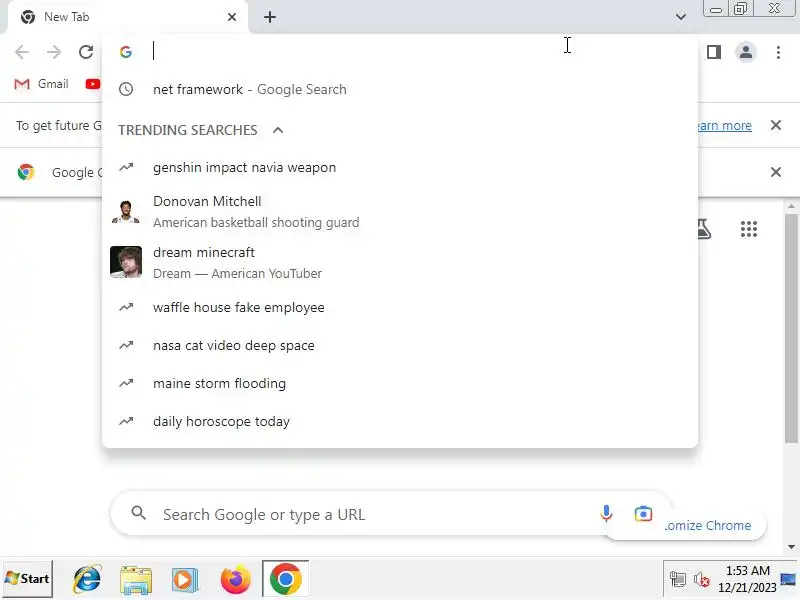
Task: Click the Google G icon in address bar
Action: (126, 52)
